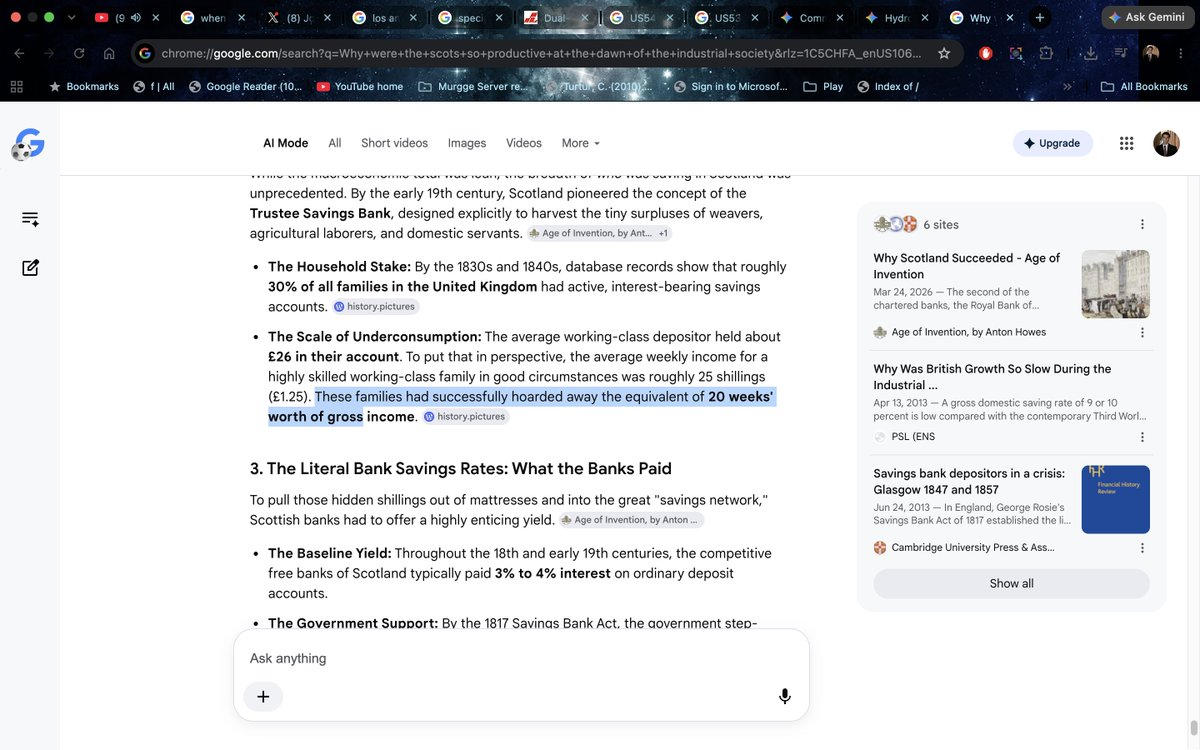1200x750 pixels.
Task: Click the heading 'The Literal Bank Savings Rates'
Action: 461,468
